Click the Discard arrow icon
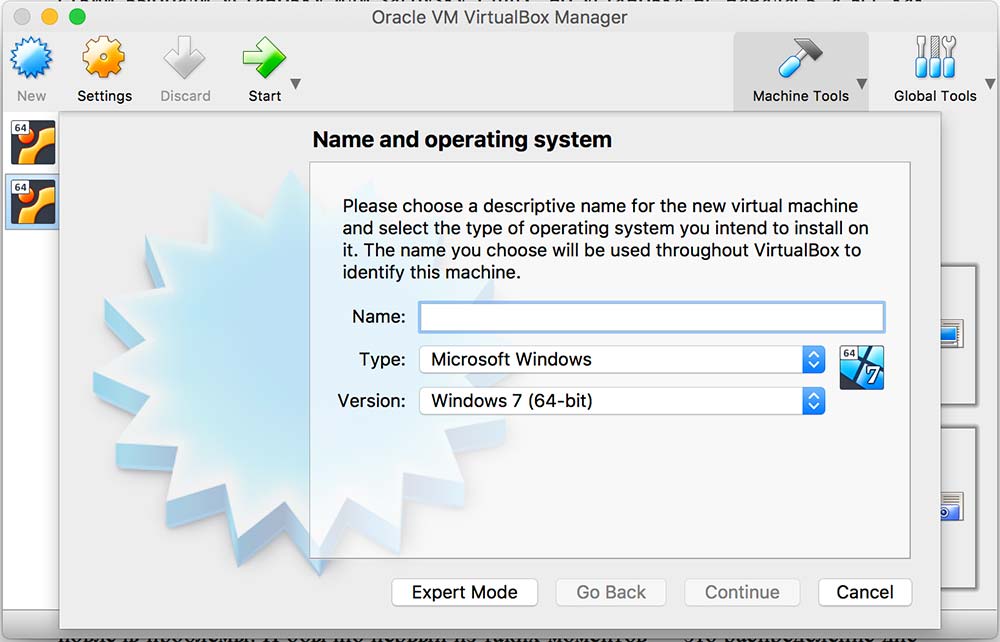Image resolution: width=1000 pixels, height=642 pixels. (185, 60)
